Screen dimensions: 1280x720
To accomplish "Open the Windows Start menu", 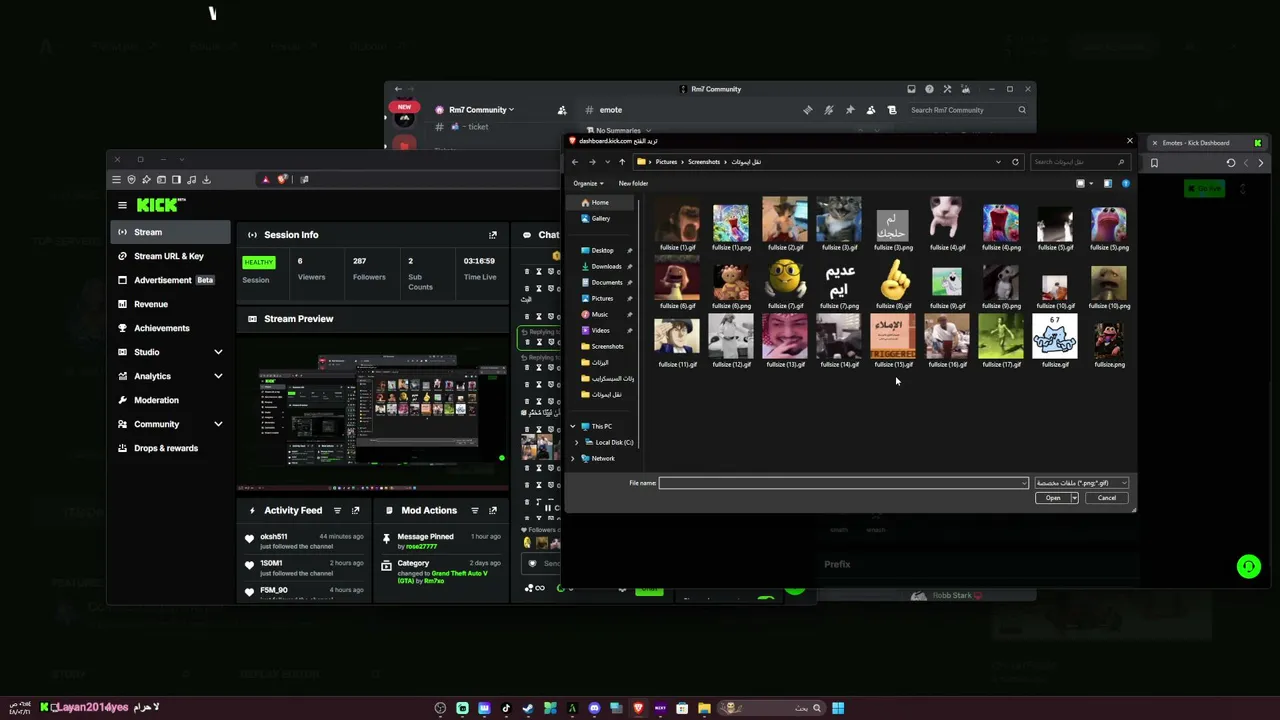I will [x=838, y=708].
